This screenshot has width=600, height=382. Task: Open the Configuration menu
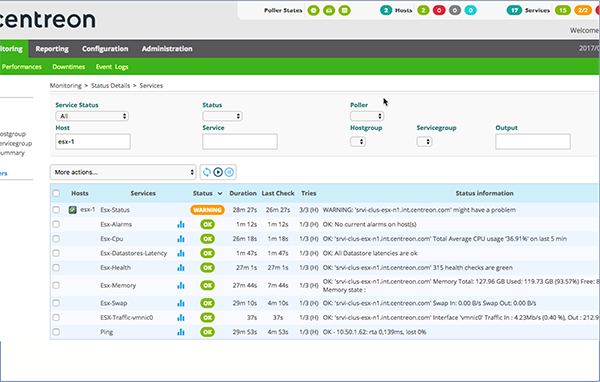coord(105,49)
